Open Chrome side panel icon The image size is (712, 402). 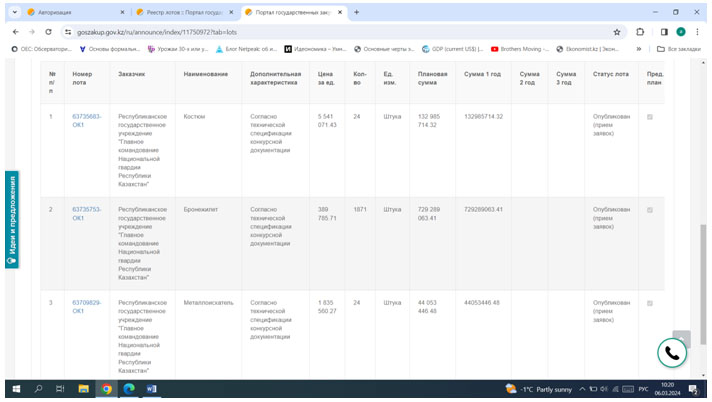(662, 32)
